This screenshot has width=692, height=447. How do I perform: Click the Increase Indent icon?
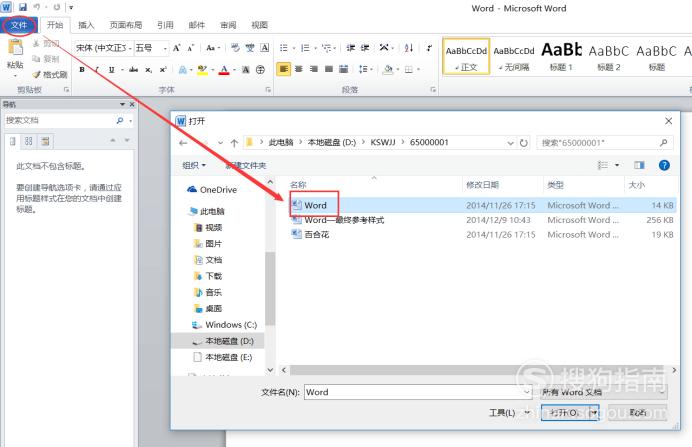click(x=365, y=48)
